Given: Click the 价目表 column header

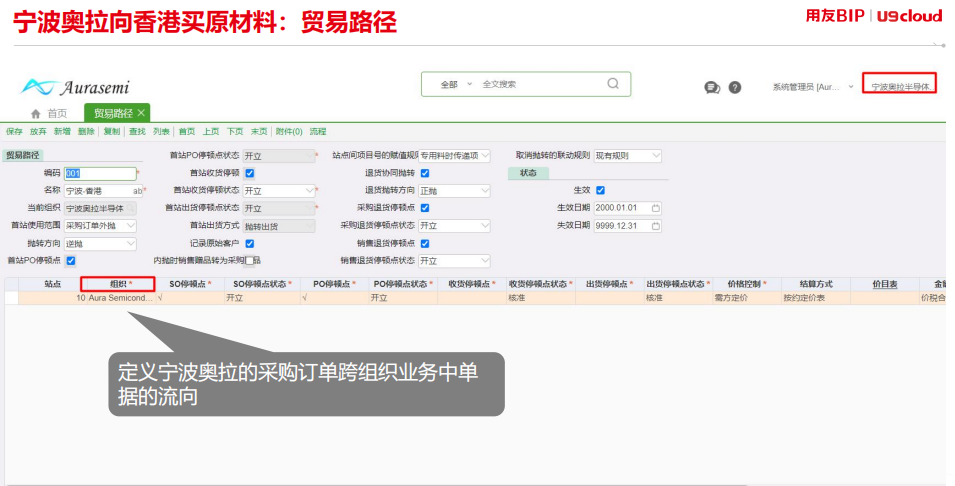Looking at the screenshot, I should pyautogui.click(x=884, y=284).
